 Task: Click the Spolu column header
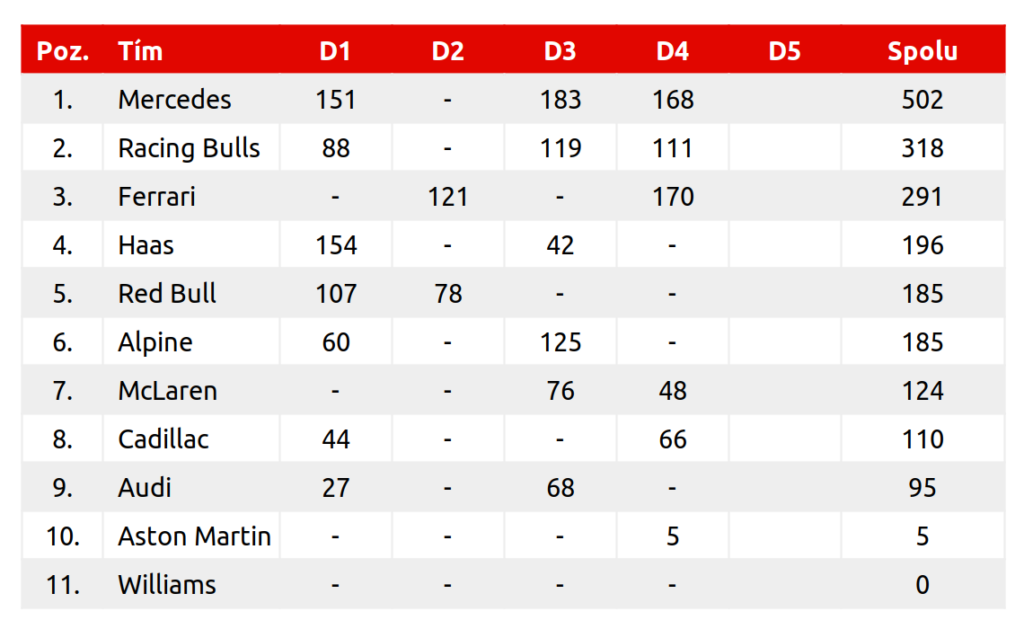click(922, 51)
